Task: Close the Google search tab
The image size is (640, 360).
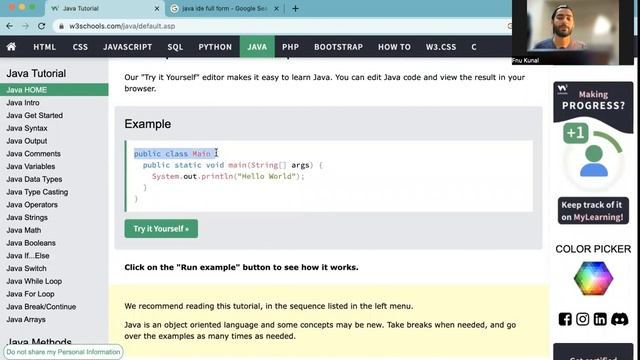Action: (x=276, y=8)
